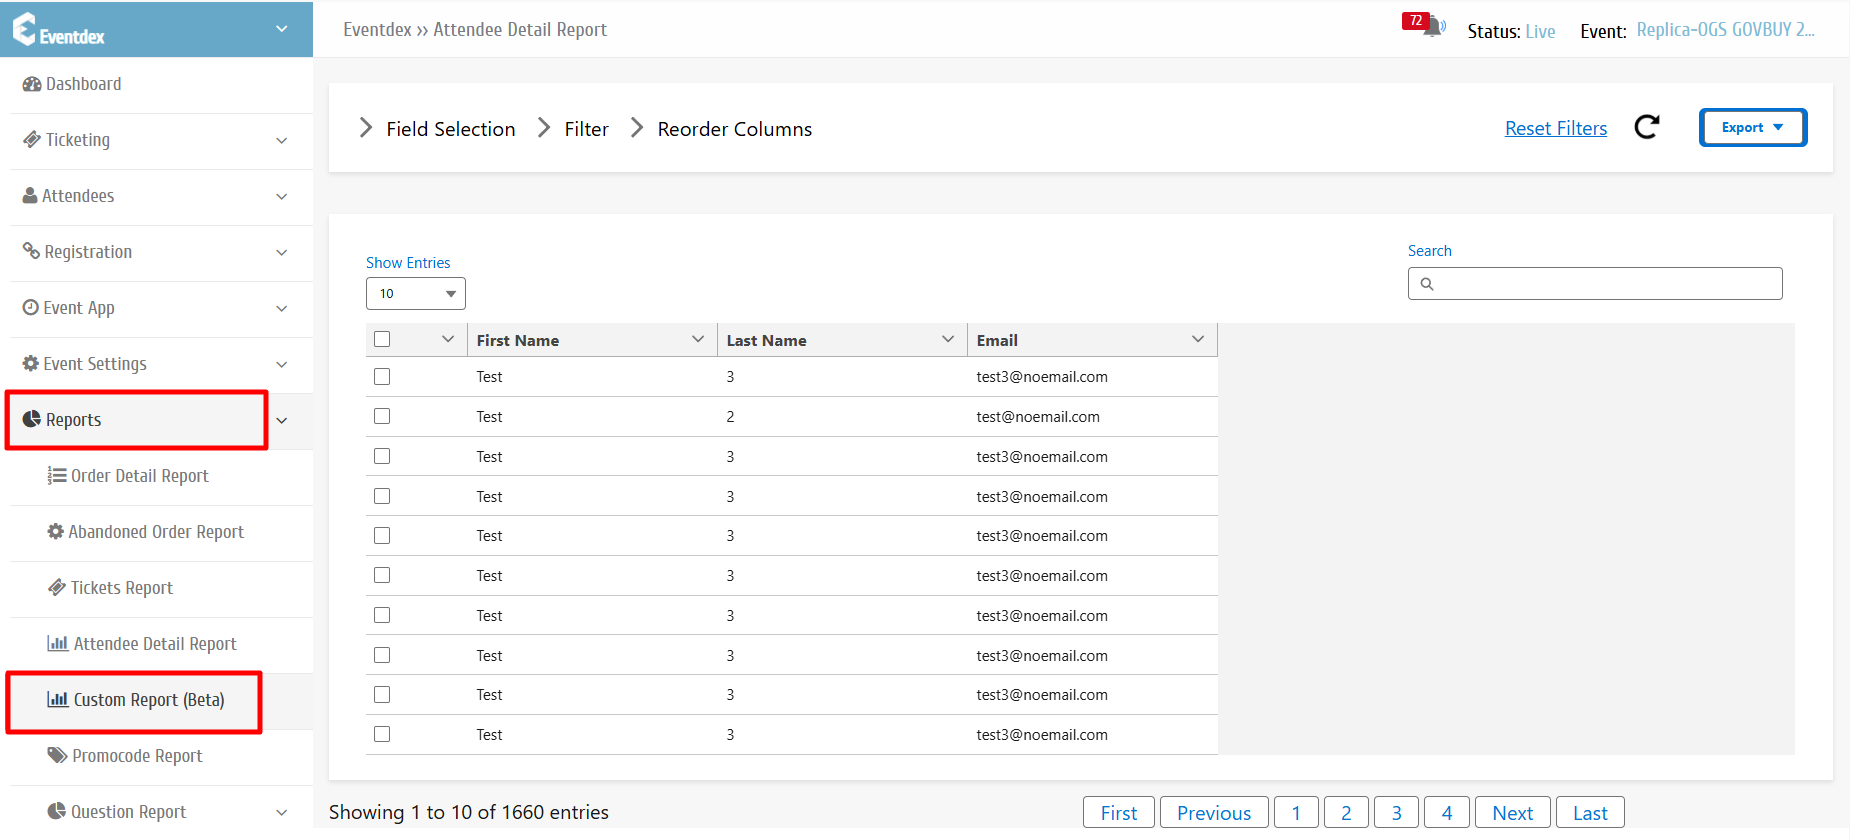
Task: Select Custom Report (Beta) in sidebar
Action: (148, 700)
